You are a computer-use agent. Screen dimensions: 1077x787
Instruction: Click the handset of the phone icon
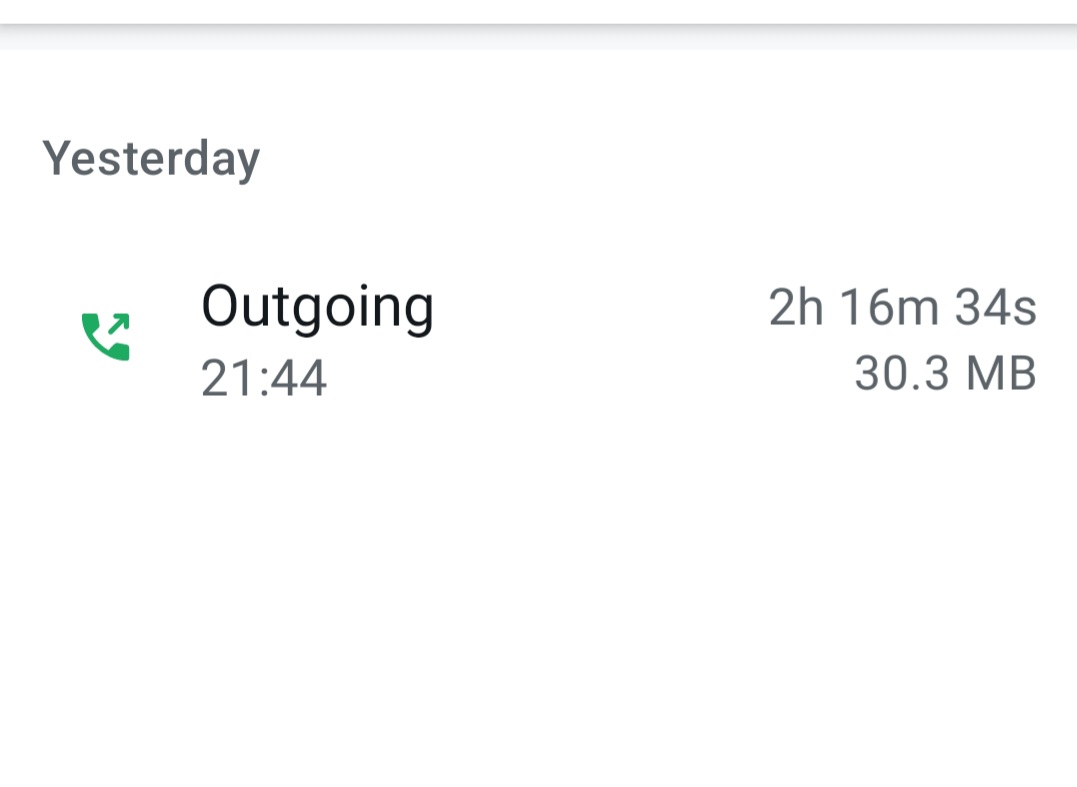coord(100,342)
